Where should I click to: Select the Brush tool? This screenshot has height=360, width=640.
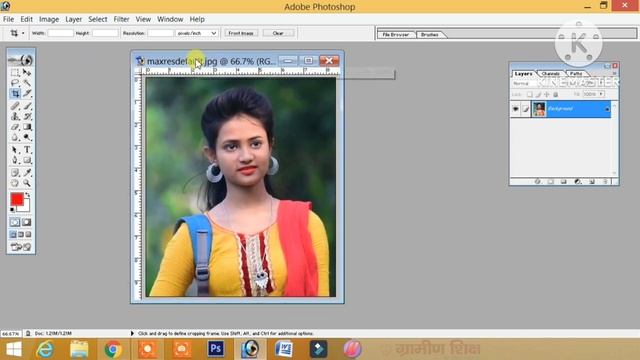27,106
